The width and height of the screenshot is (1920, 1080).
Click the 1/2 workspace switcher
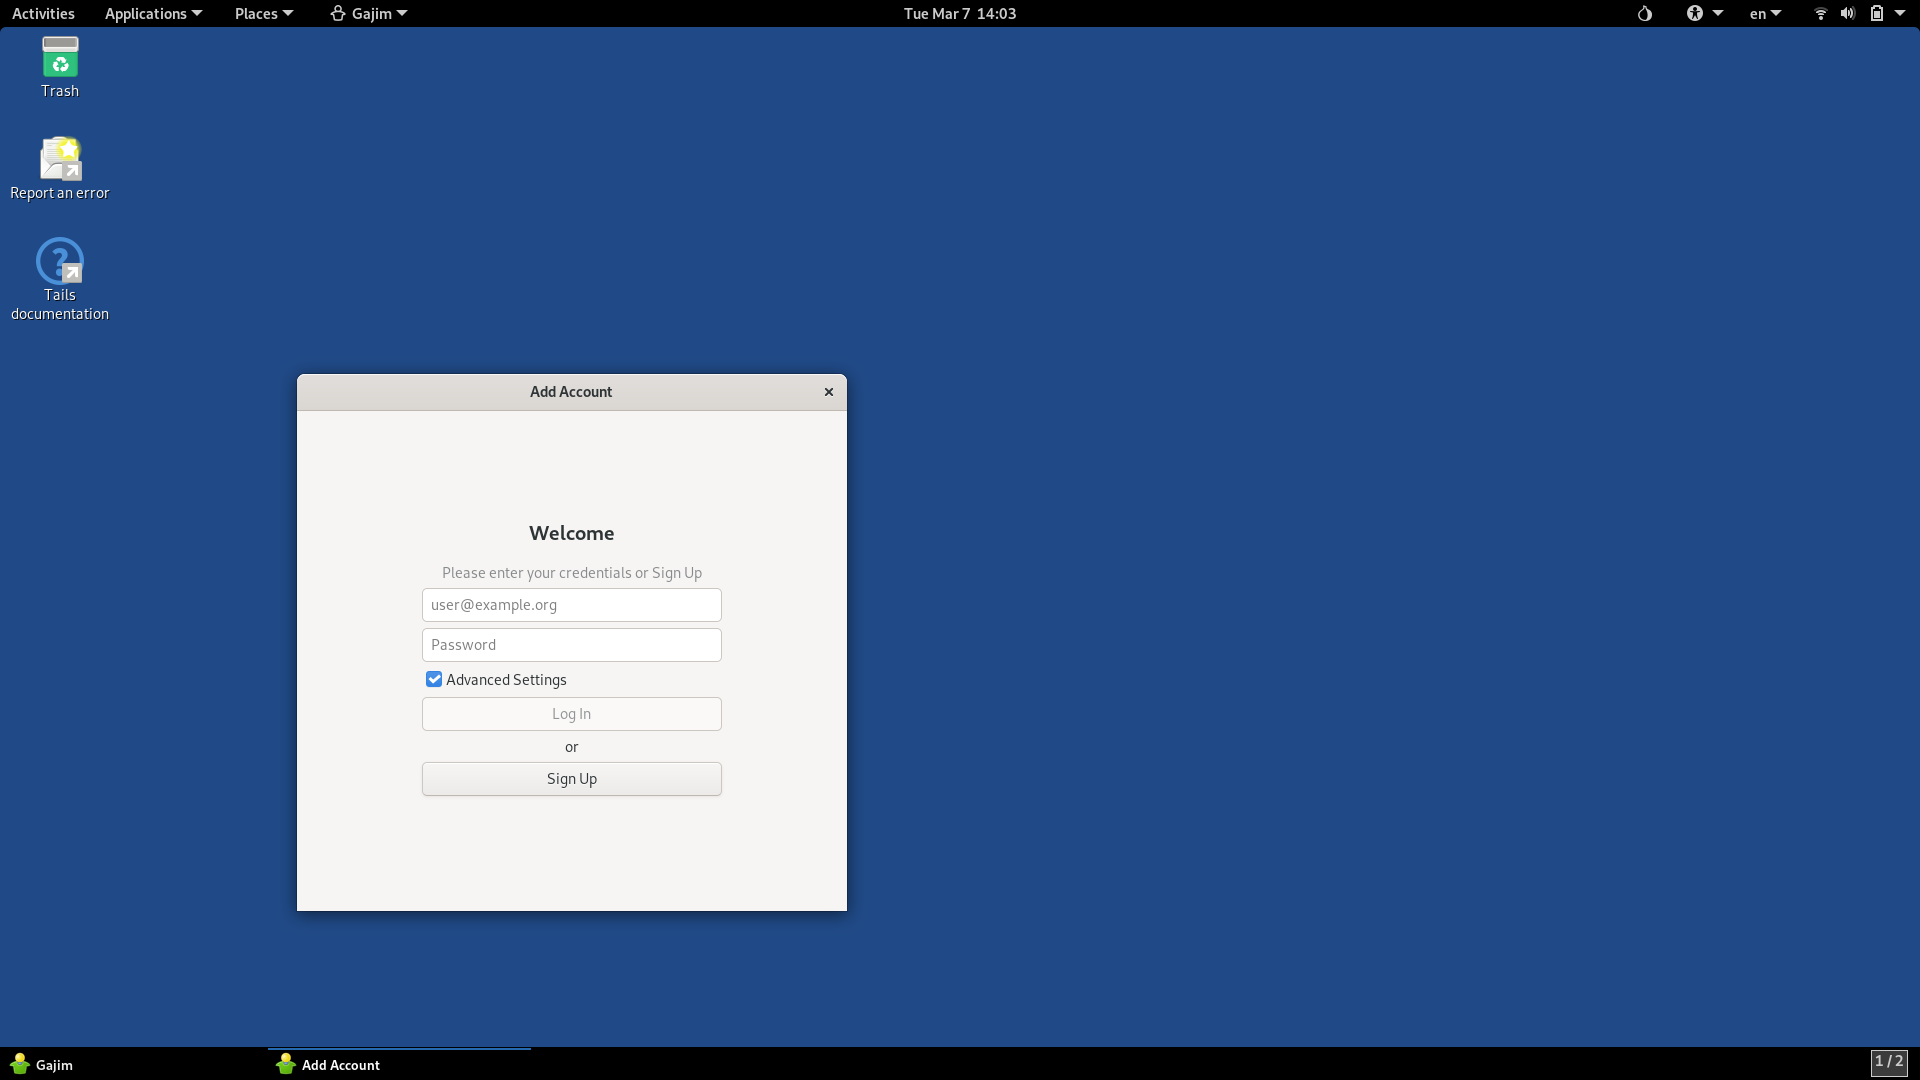1888,1062
